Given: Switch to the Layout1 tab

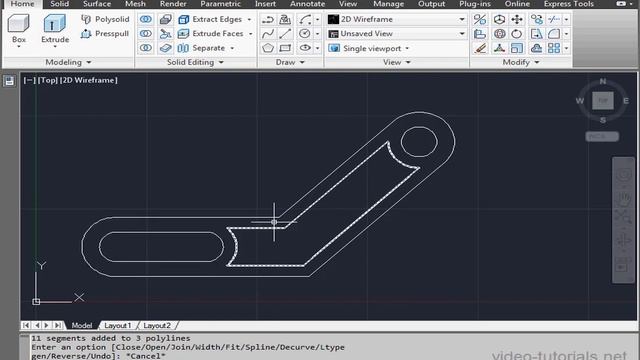Looking at the screenshot, I should pos(118,325).
